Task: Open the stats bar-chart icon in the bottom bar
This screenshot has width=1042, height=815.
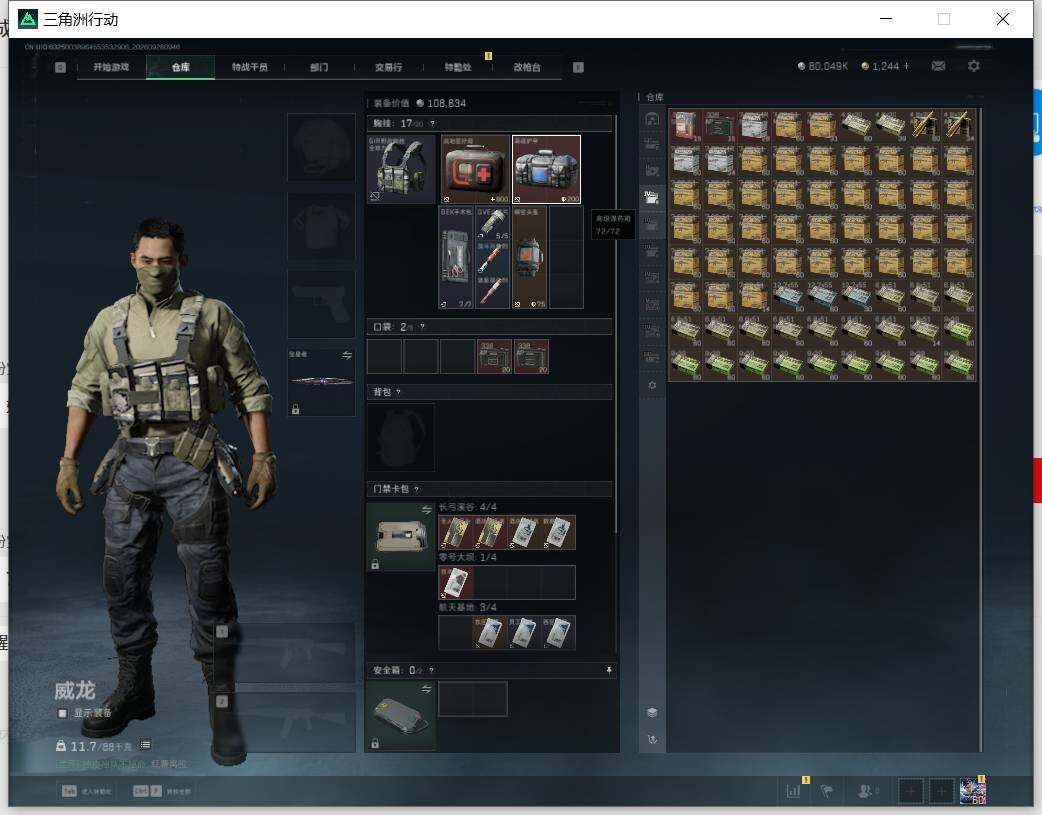Action: [x=793, y=791]
